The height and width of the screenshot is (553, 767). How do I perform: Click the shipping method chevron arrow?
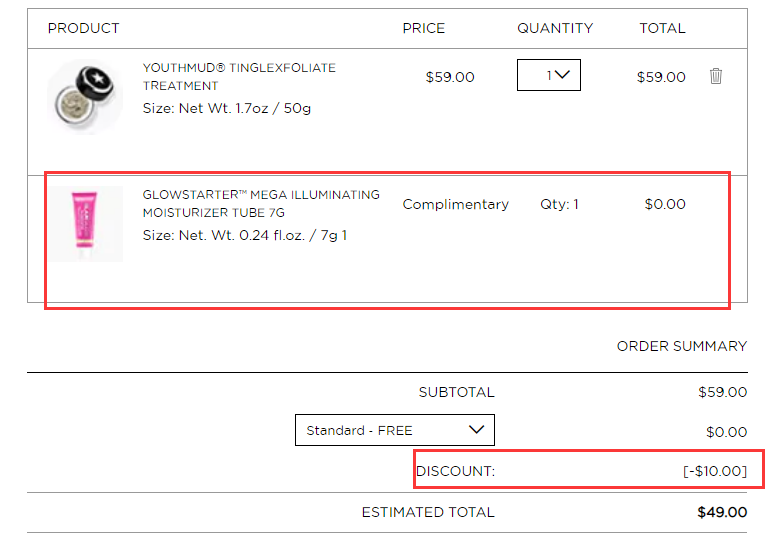tap(476, 429)
